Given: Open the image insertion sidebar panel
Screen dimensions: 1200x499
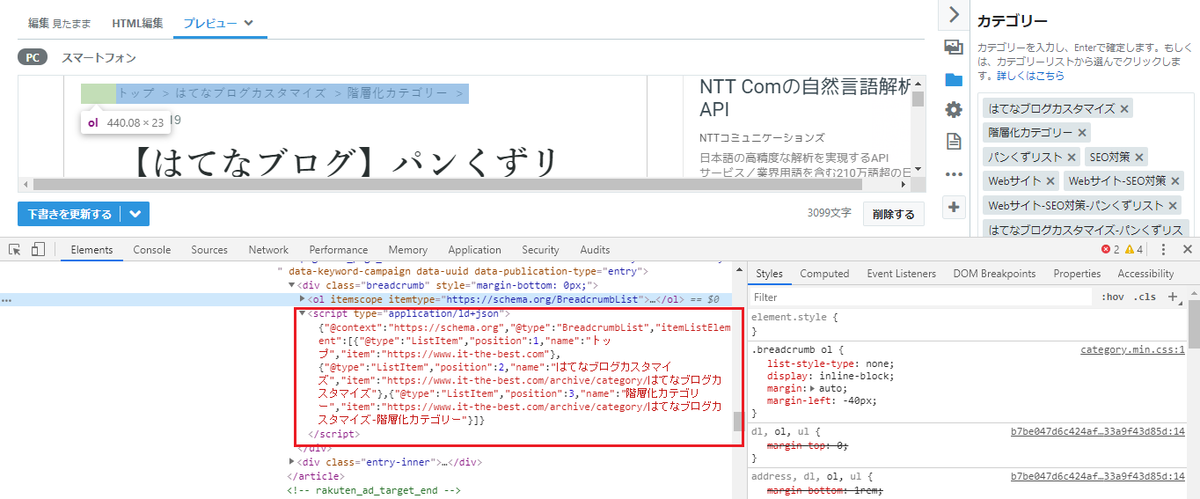Looking at the screenshot, I should 954,47.
